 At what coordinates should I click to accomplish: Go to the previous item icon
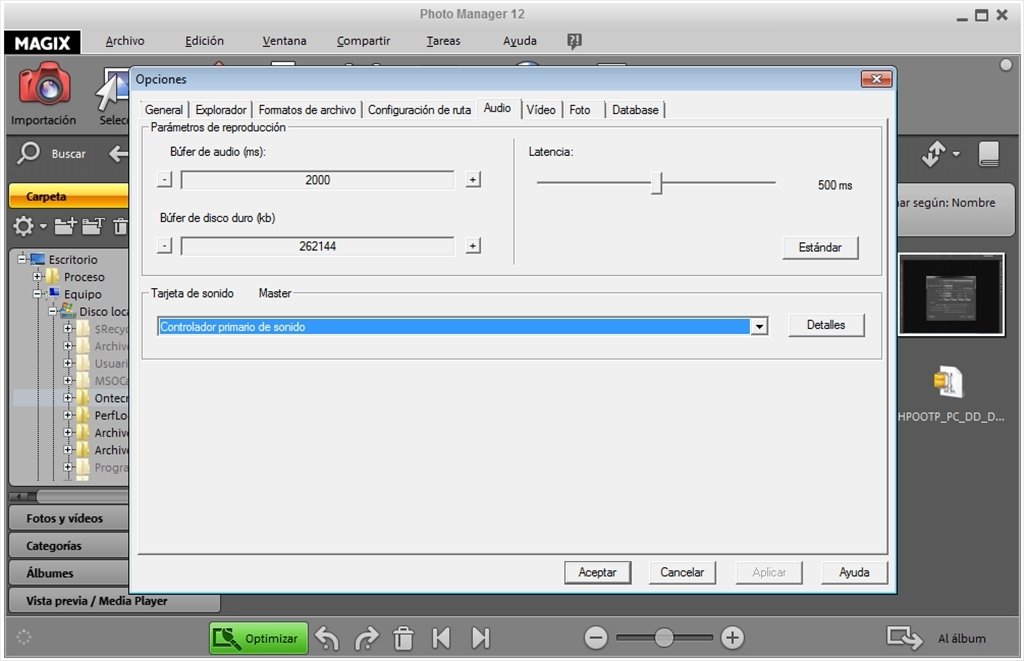[x=441, y=638]
